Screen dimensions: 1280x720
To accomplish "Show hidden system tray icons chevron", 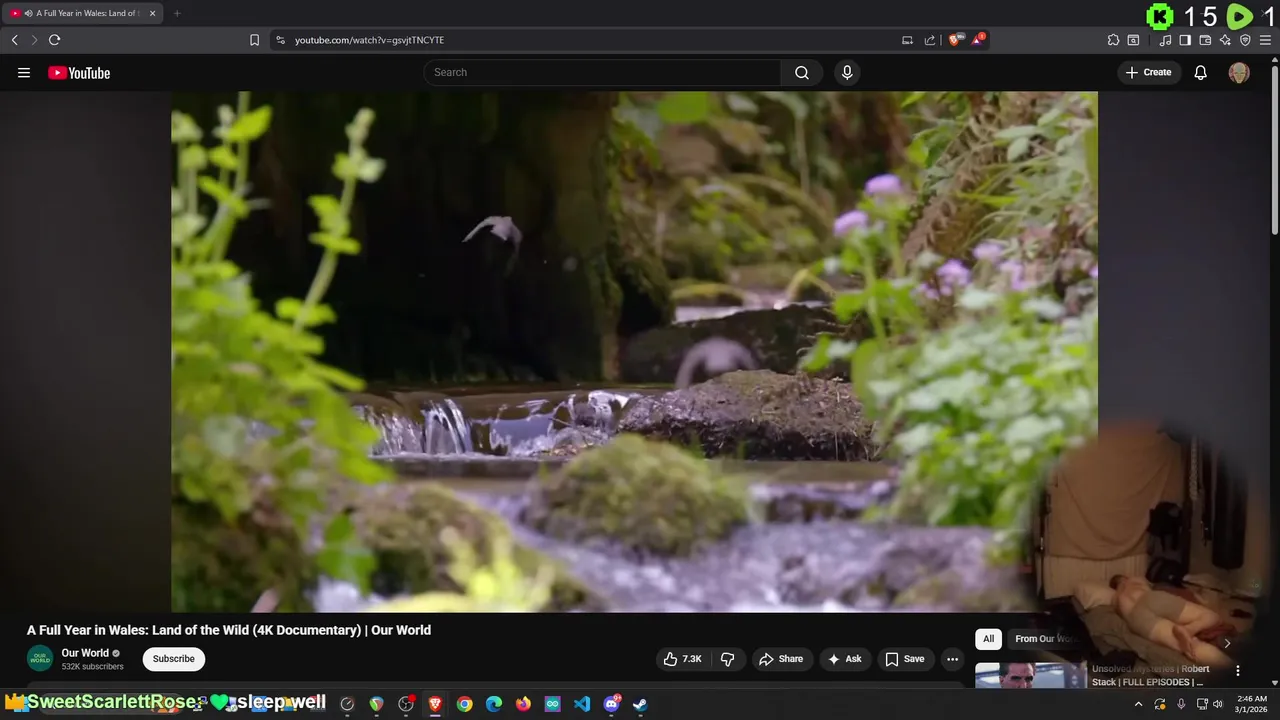I will click(1138, 704).
